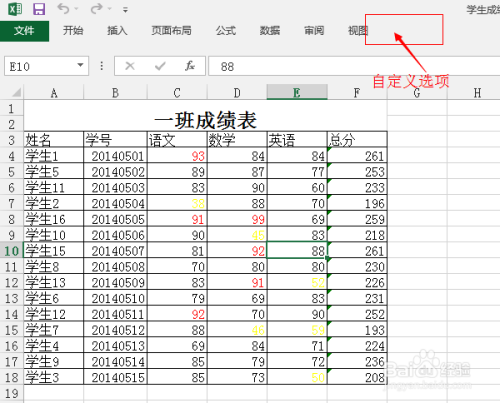Select the title cell 一班成绩表
Screen dimensions: 500x403
point(205,116)
